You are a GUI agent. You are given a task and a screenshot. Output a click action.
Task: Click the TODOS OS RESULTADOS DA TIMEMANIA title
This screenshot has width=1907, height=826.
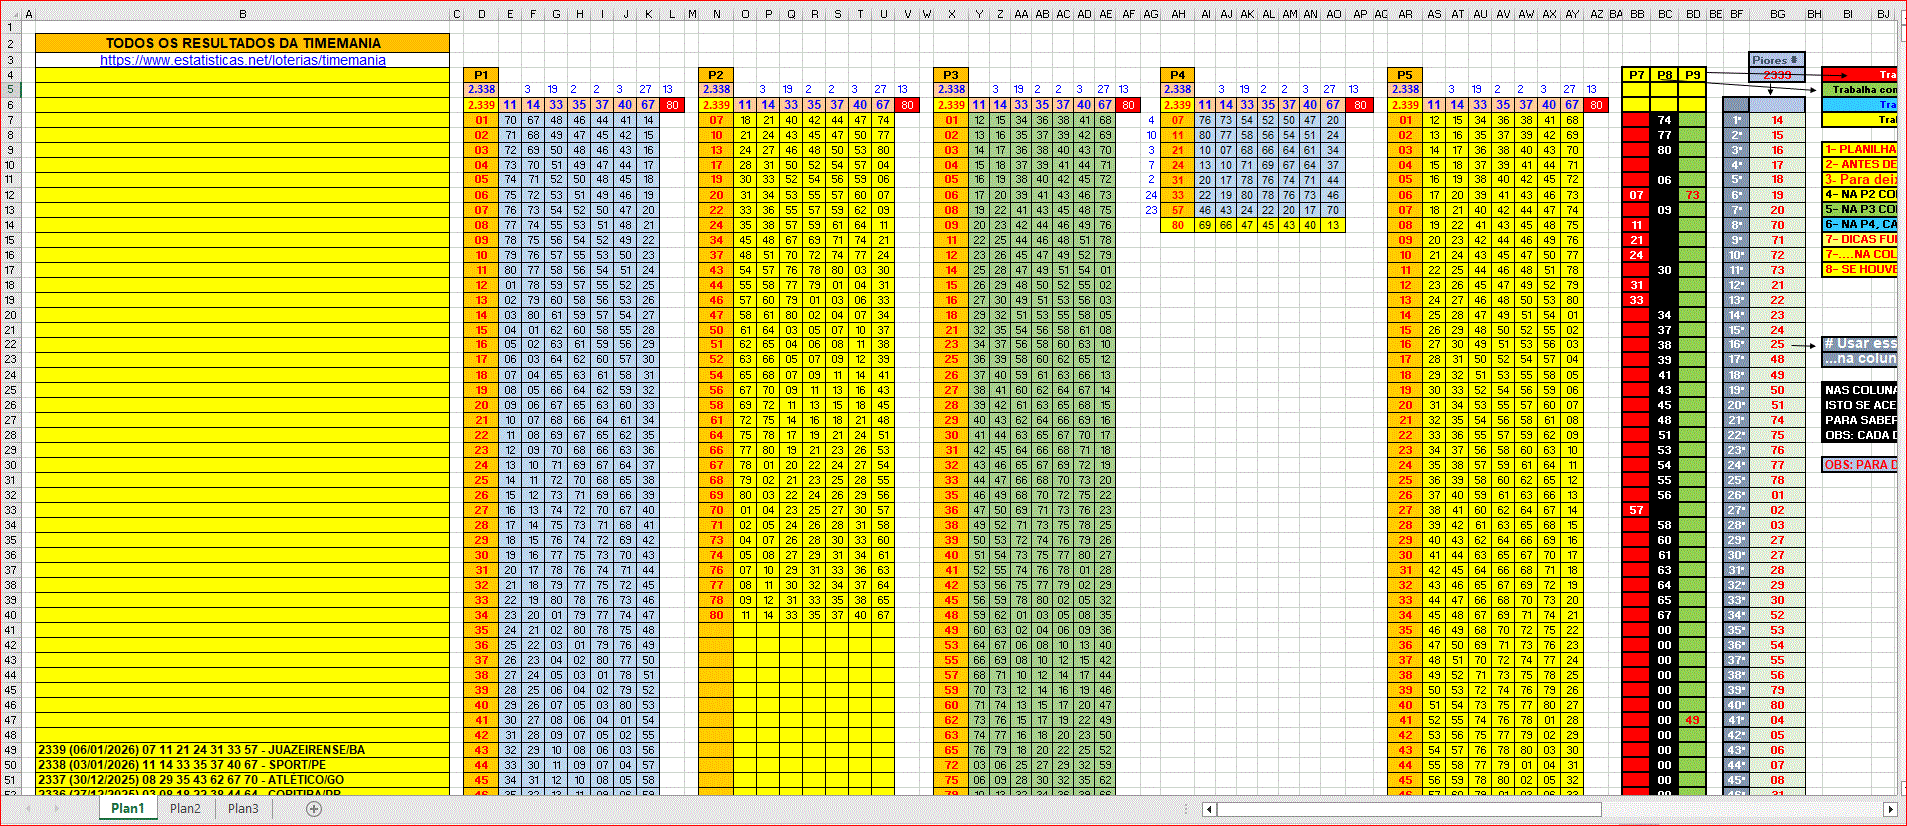click(x=242, y=43)
